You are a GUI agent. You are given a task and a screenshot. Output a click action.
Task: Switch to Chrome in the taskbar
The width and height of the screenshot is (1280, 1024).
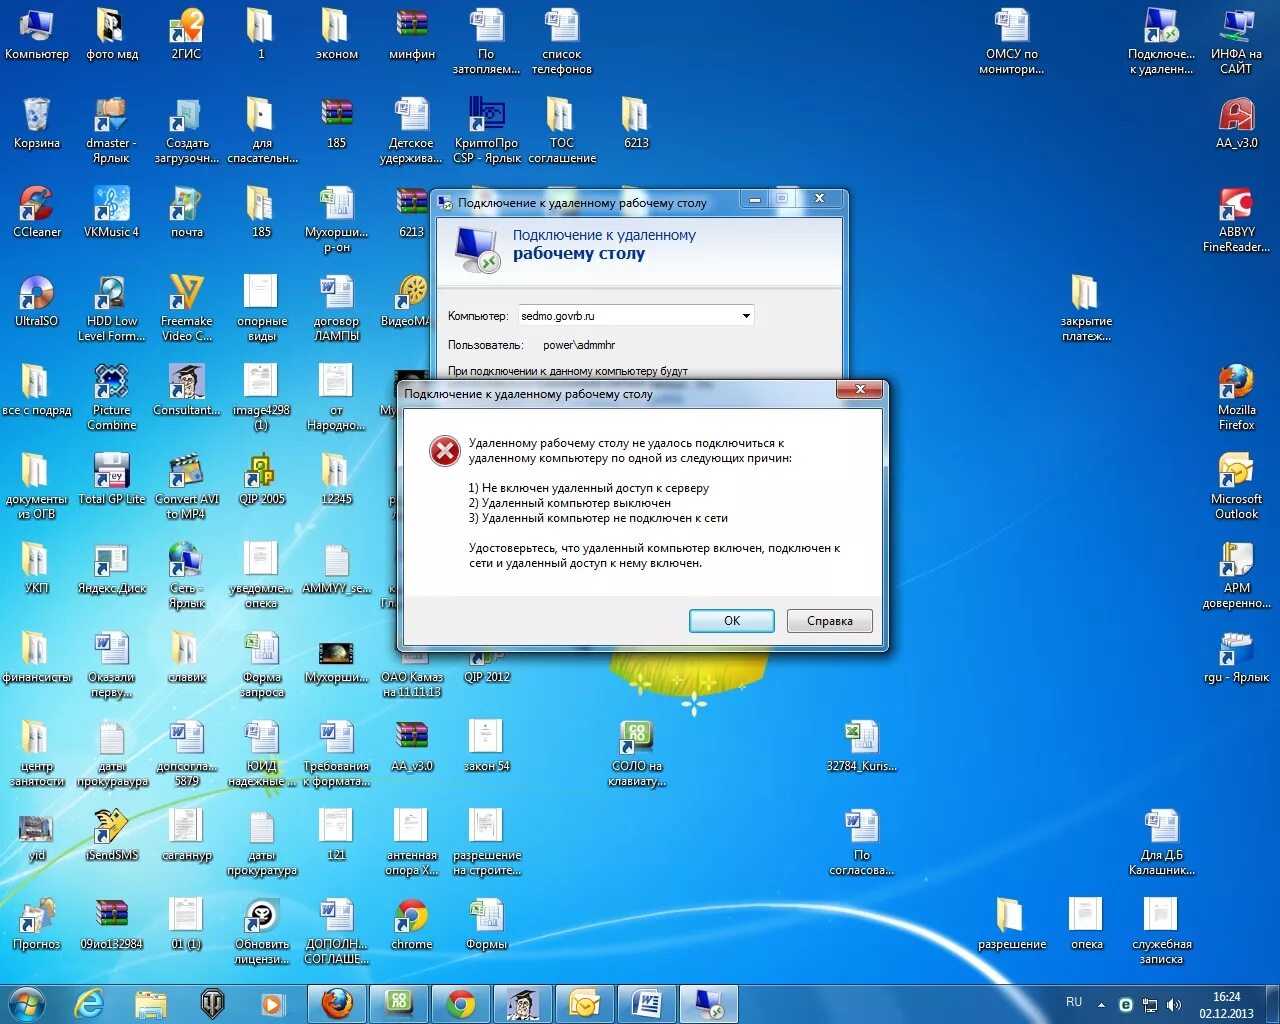[x=460, y=1003]
